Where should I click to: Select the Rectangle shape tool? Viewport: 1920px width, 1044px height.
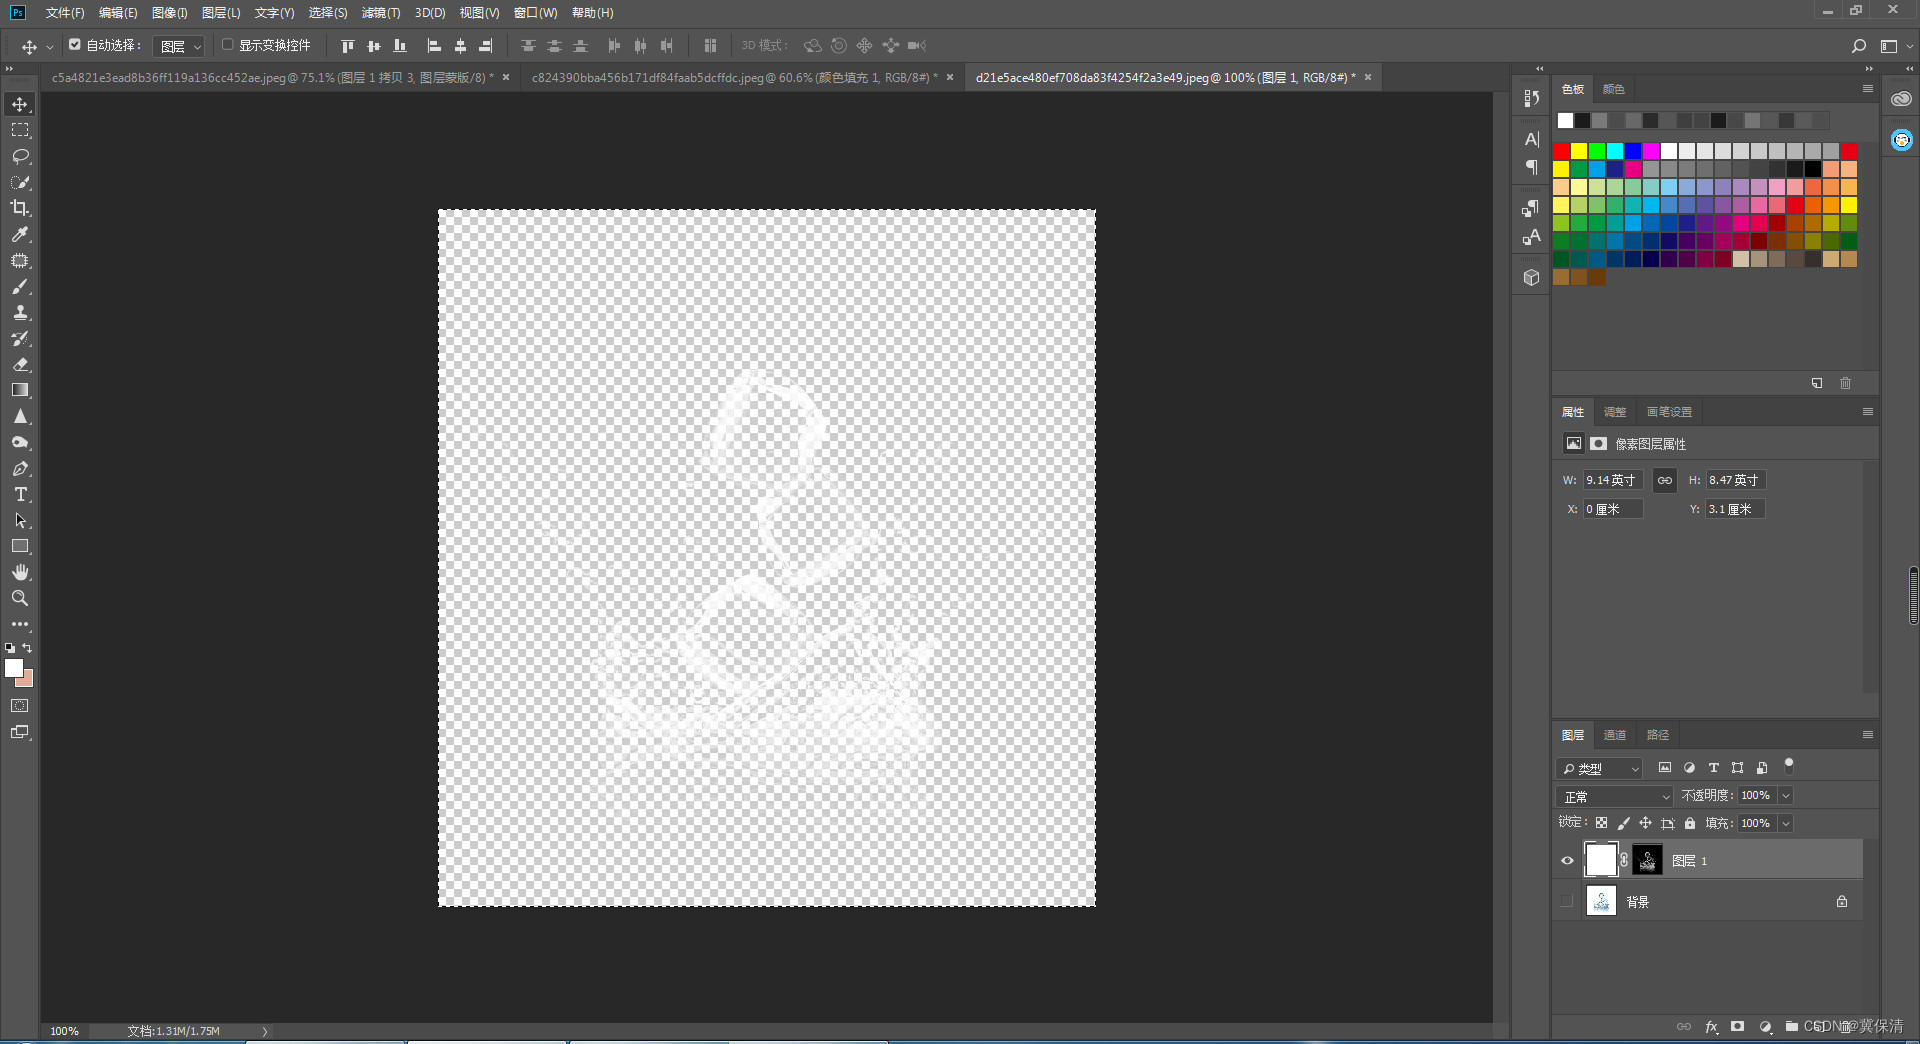pos(20,546)
